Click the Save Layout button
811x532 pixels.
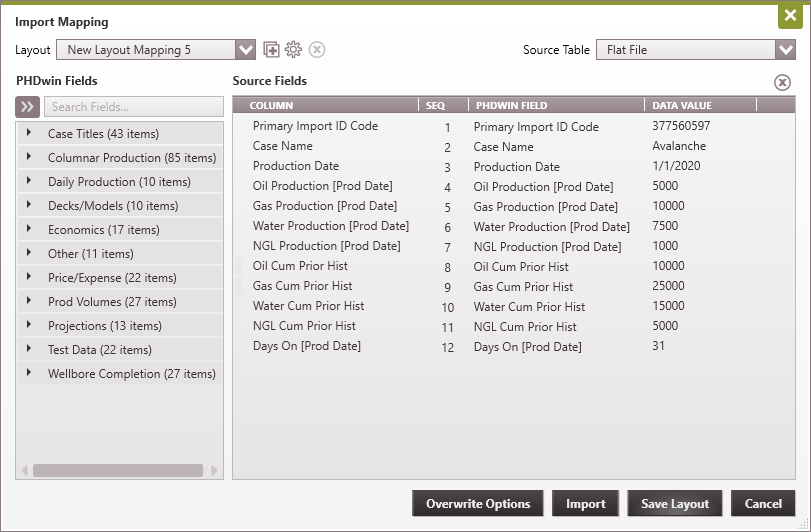pyautogui.click(x=675, y=504)
